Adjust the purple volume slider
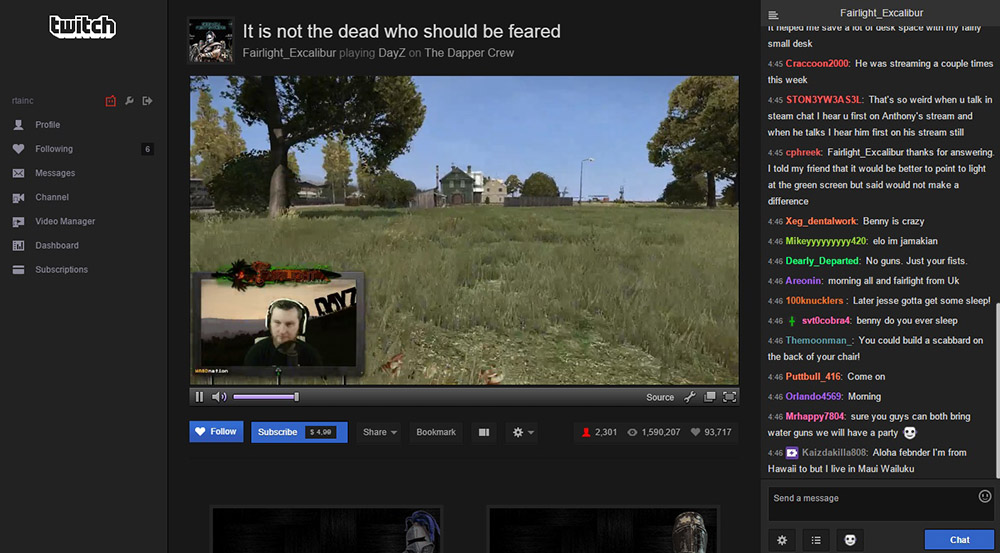This screenshot has height=553, width=1000. pos(265,397)
